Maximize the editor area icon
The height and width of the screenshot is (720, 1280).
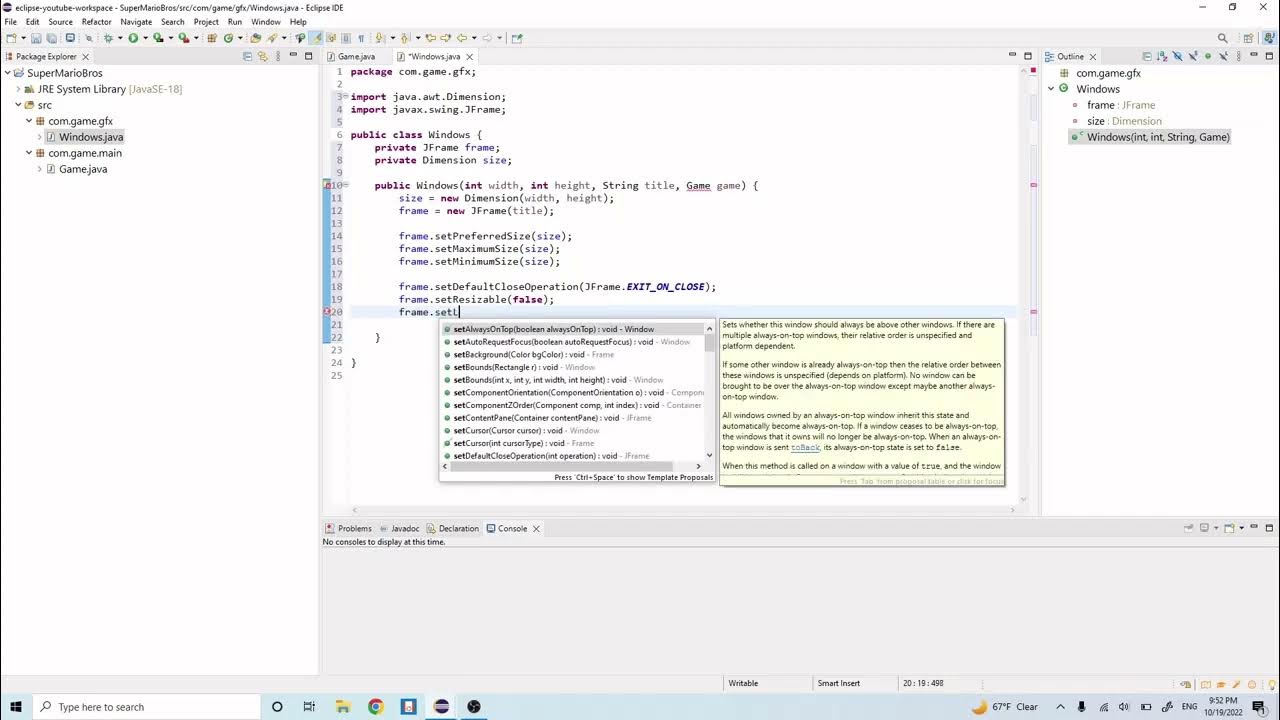[1028, 56]
